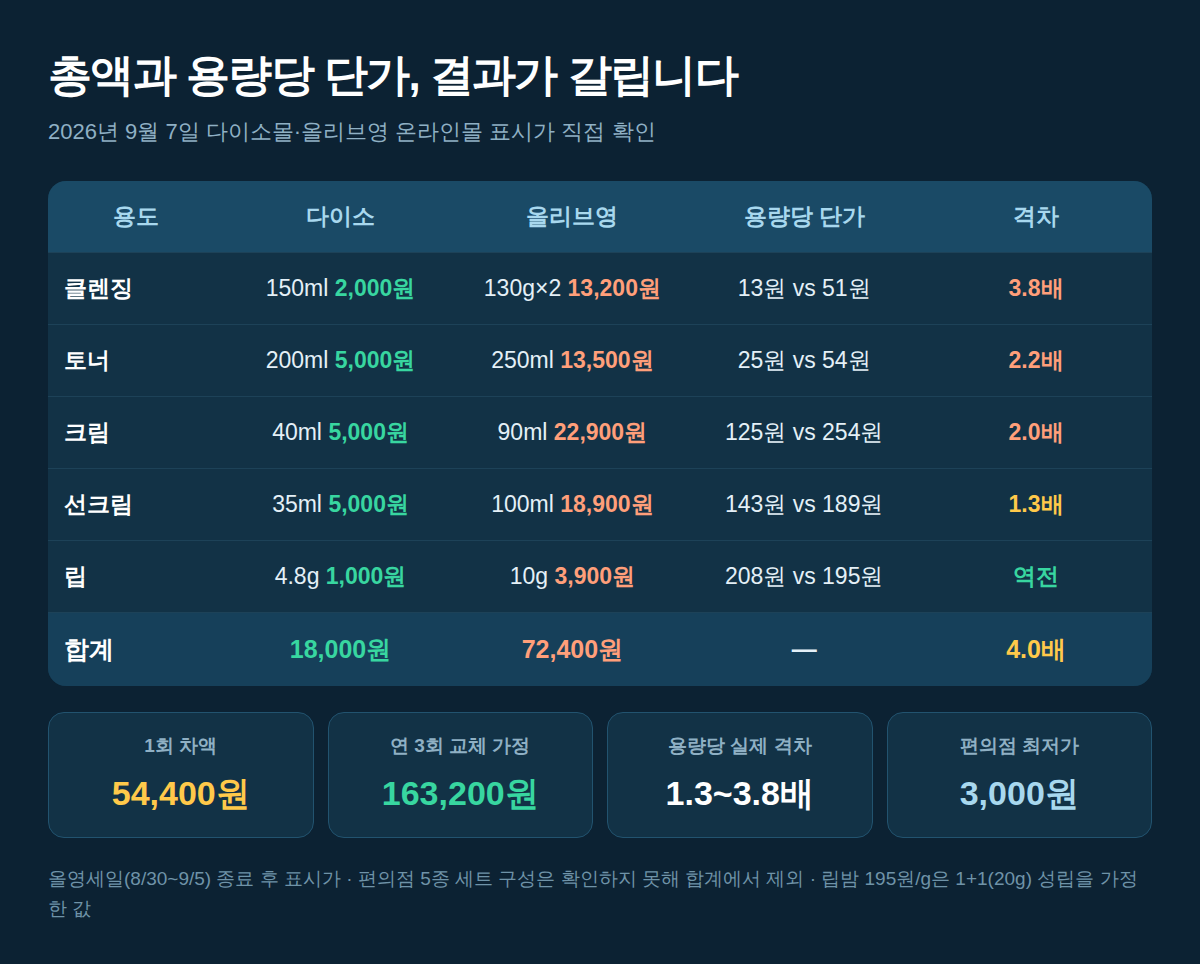Click the unit price '13원 vs 51원'
This screenshot has height=964, width=1200.
[804, 289]
